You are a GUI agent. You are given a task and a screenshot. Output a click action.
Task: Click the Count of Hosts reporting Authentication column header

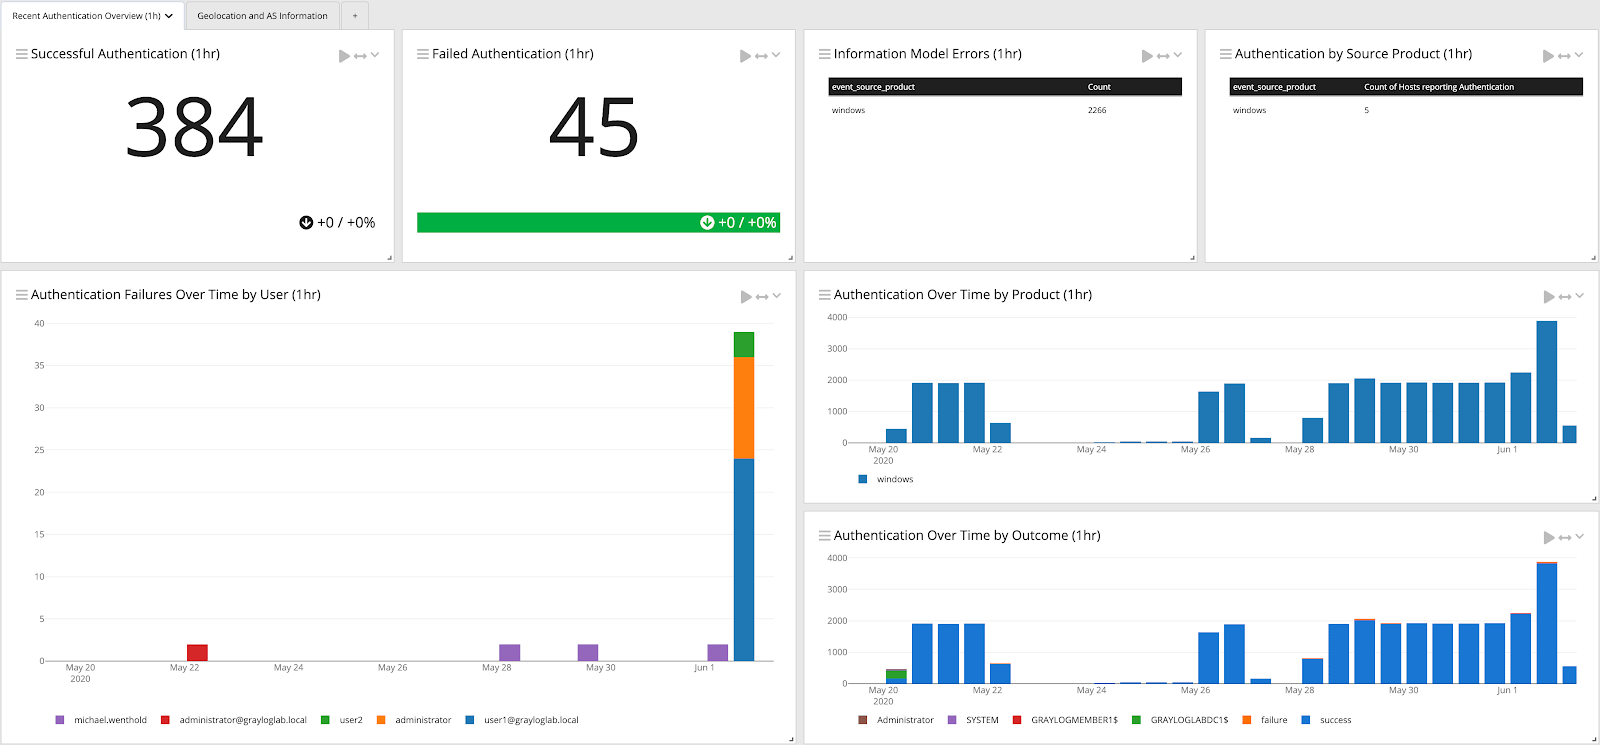pyautogui.click(x=1438, y=87)
